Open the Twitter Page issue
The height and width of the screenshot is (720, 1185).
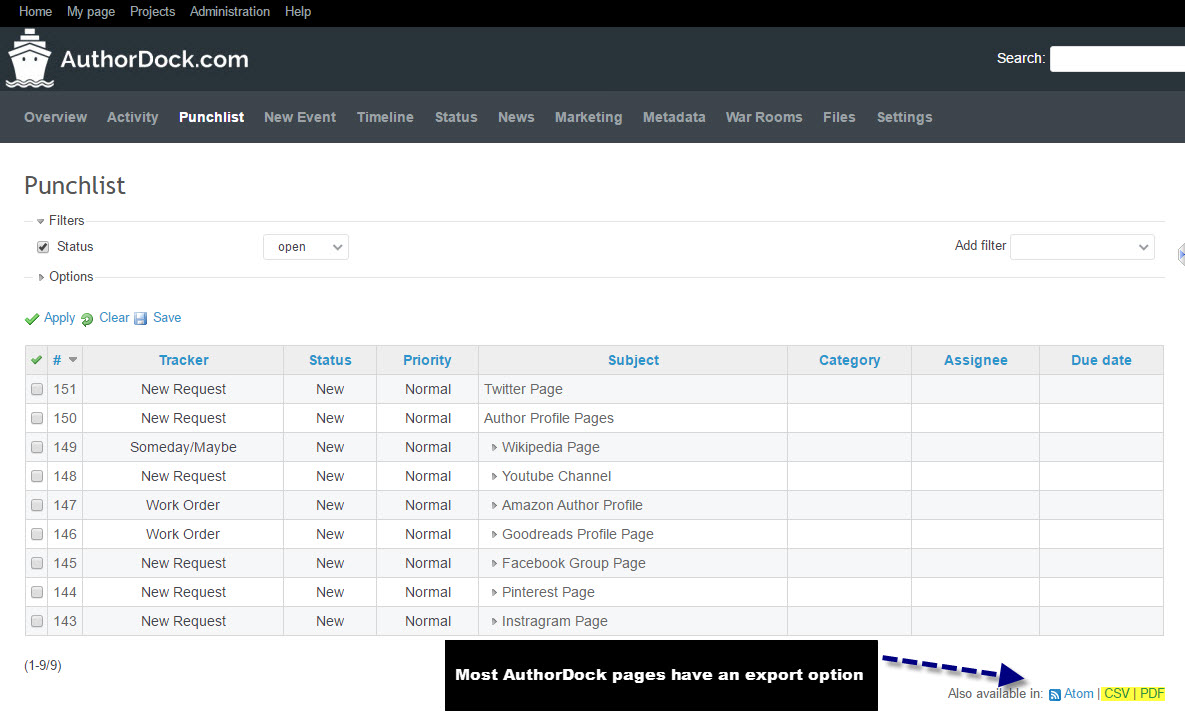point(523,389)
